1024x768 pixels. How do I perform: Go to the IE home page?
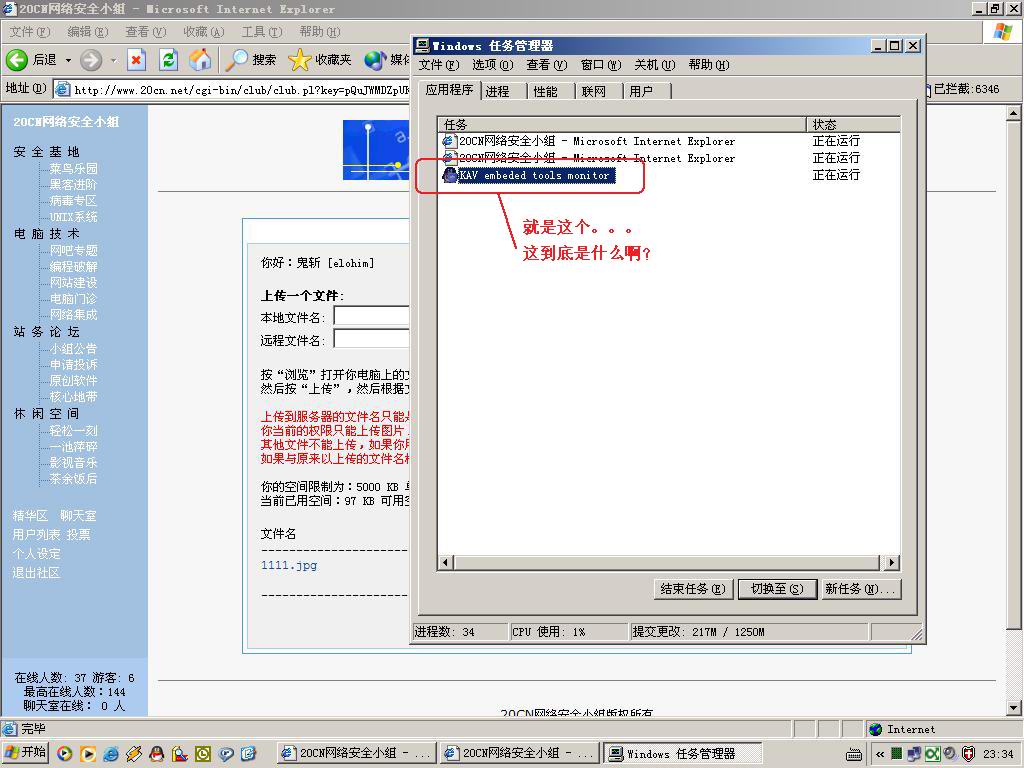click(200, 60)
